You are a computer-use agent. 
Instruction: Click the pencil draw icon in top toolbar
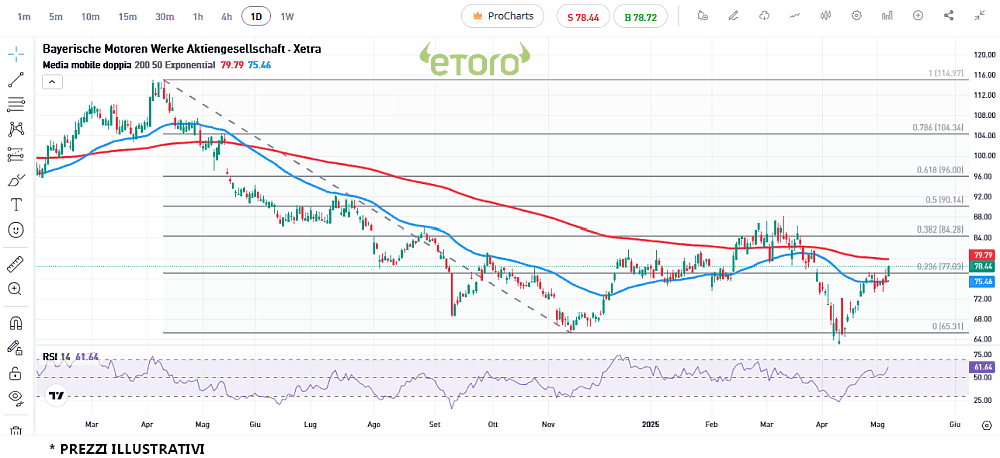(x=733, y=16)
